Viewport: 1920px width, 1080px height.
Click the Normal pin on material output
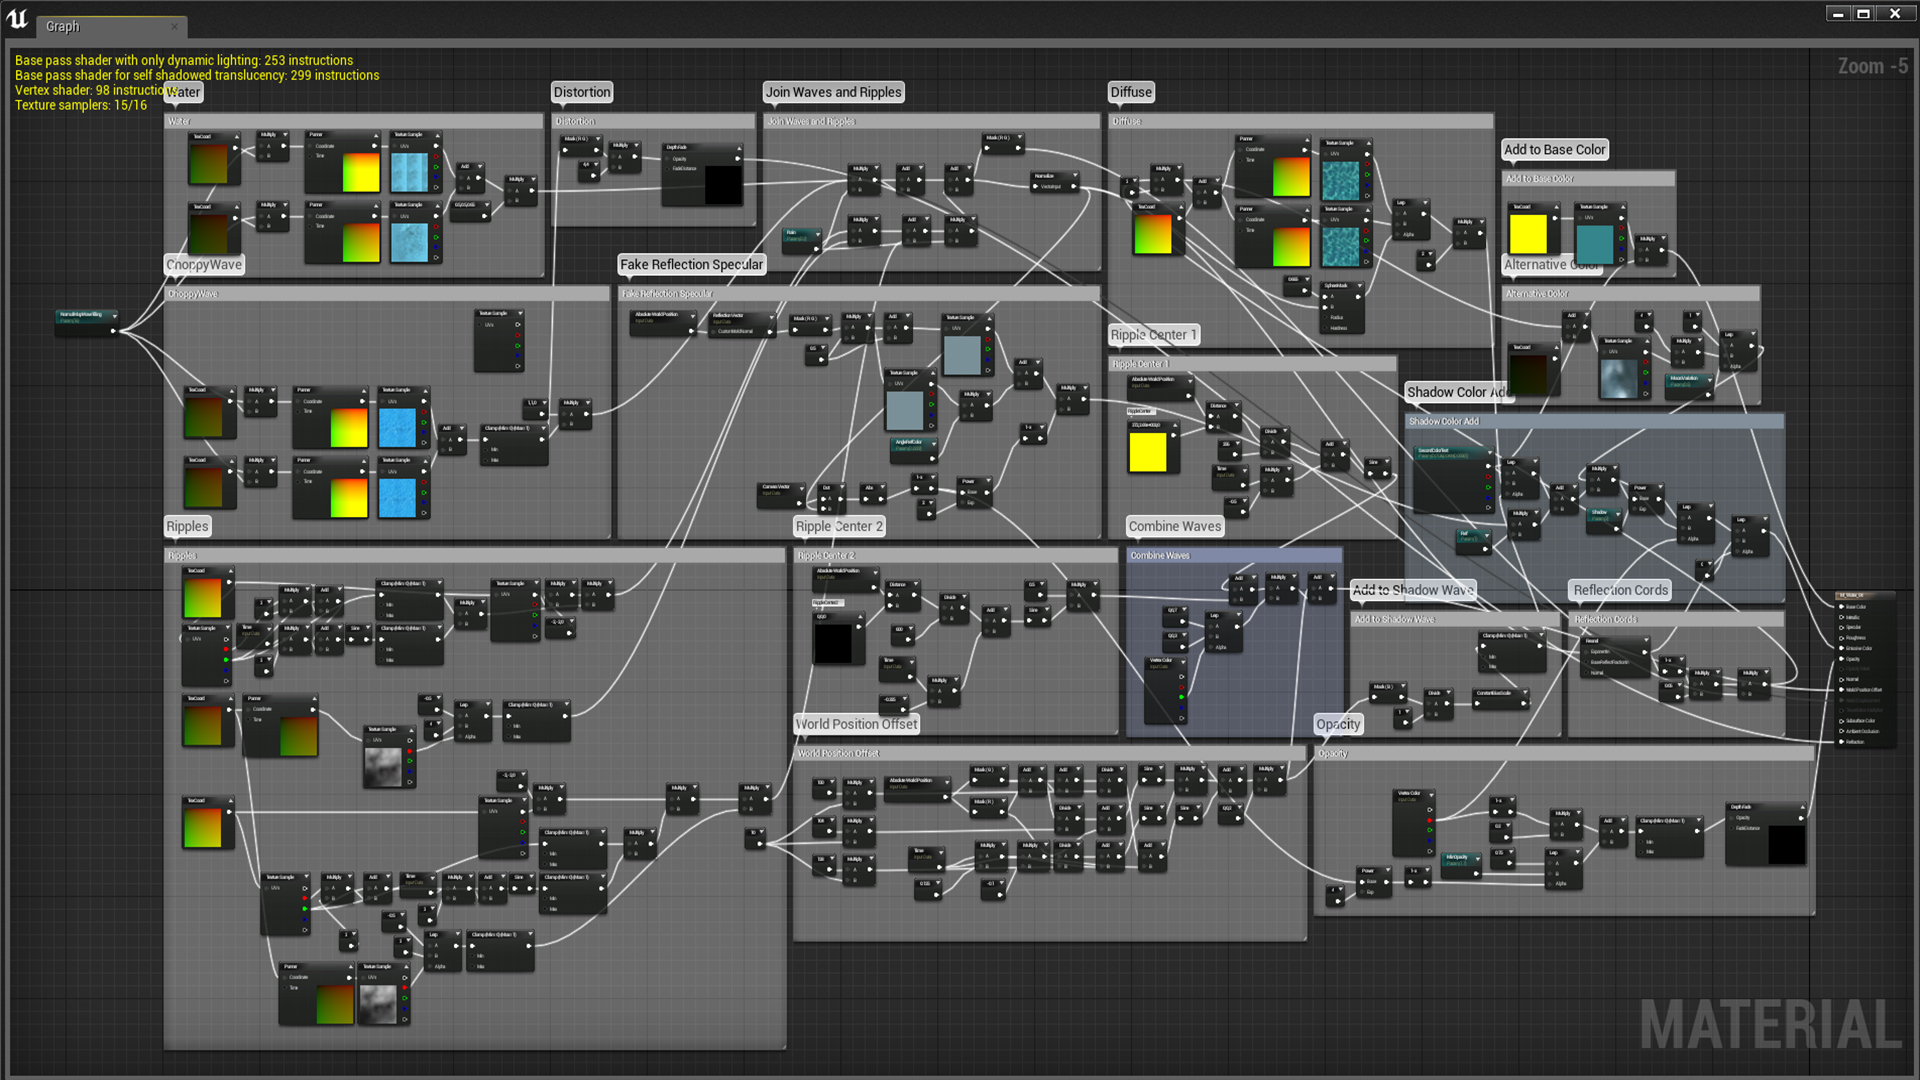(x=1841, y=680)
